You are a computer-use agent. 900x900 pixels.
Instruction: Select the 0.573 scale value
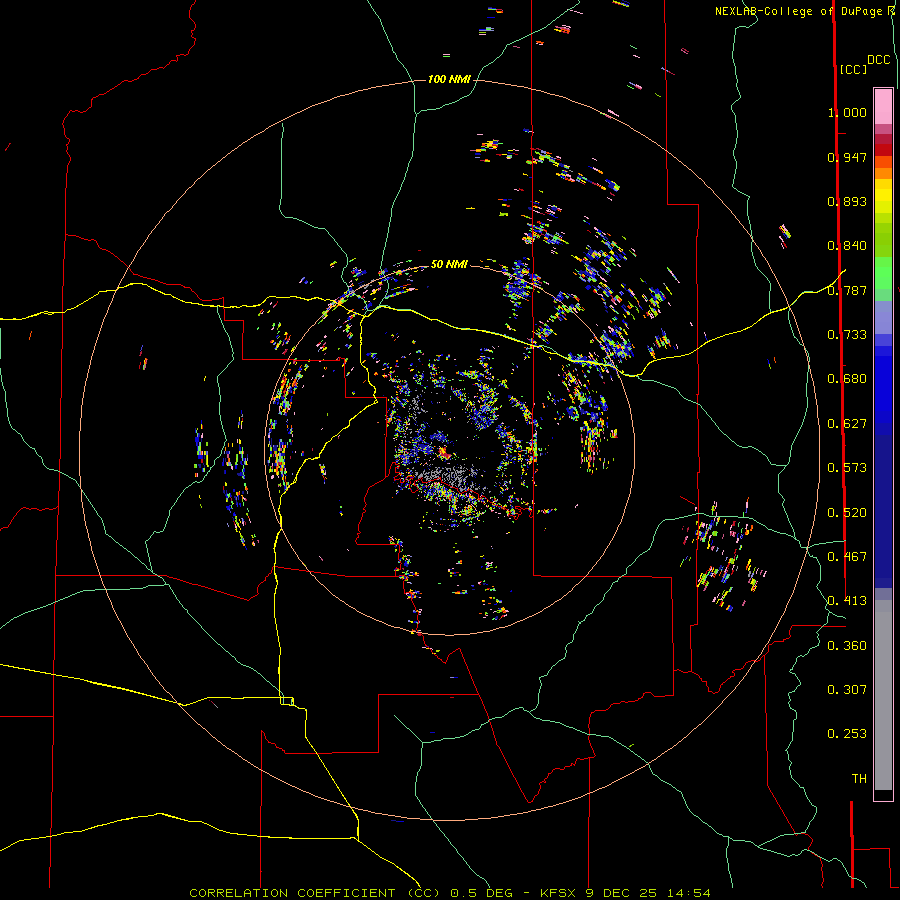847,468
